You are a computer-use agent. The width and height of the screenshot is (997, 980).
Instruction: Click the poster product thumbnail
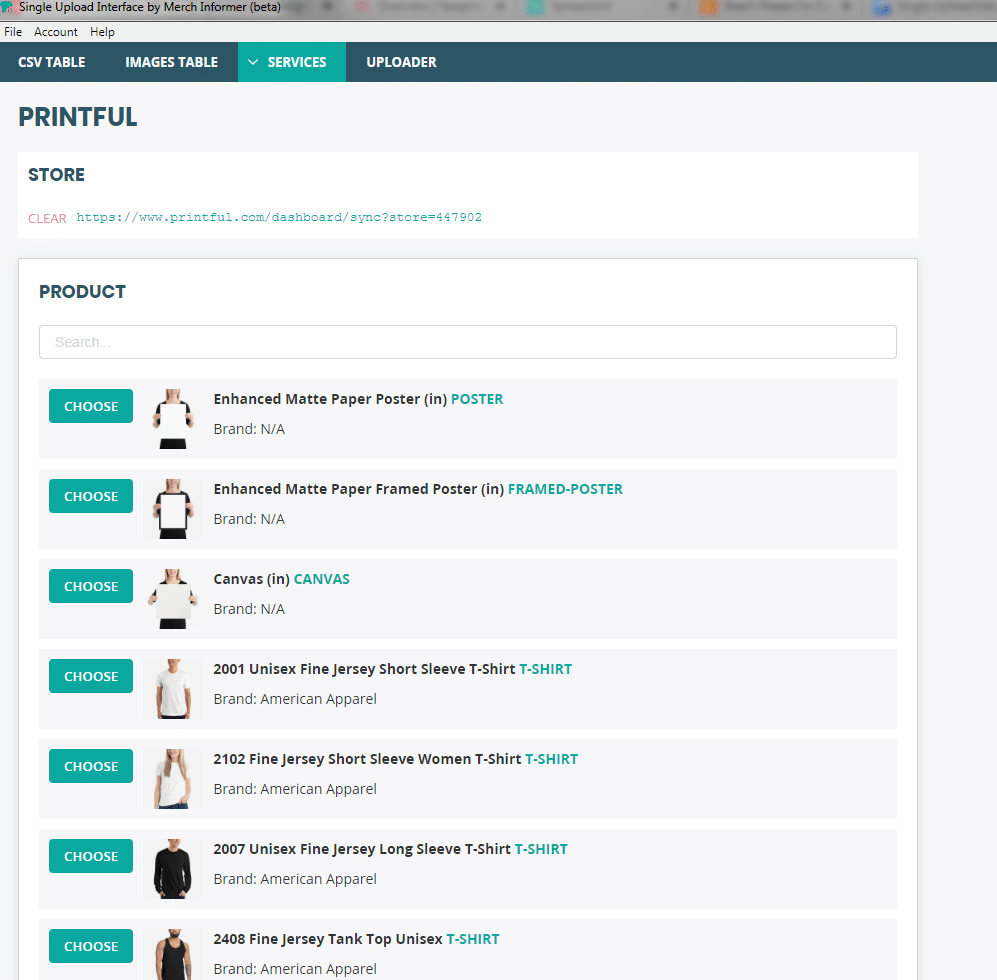click(x=173, y=419)
